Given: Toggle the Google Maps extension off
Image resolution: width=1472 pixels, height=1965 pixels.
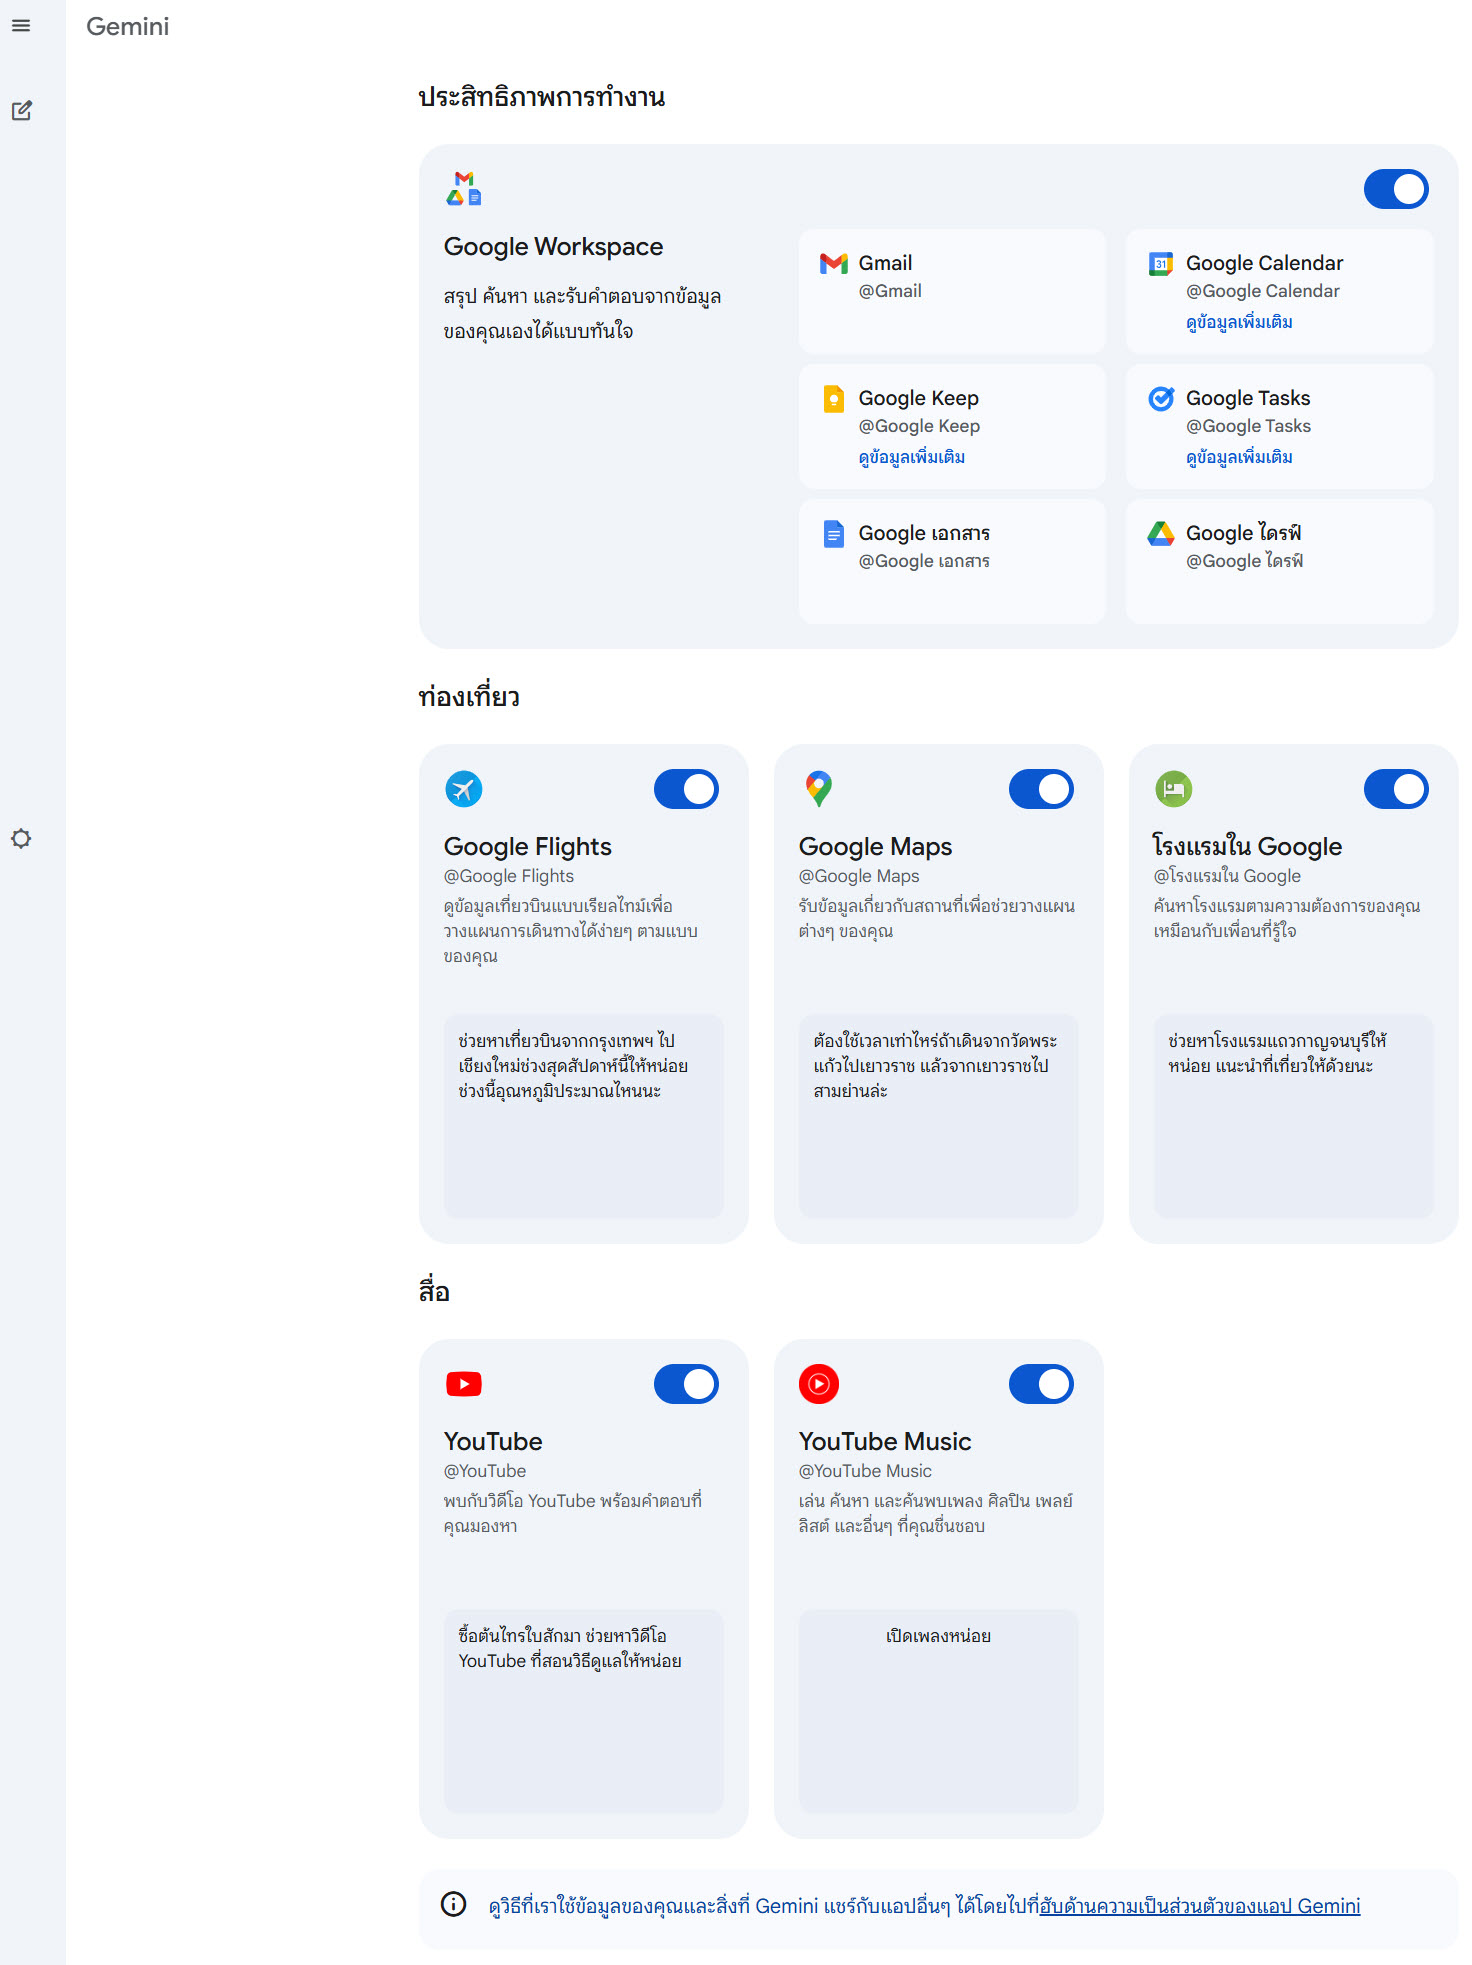Looking at the screenshot, I should coord(1041,789).
